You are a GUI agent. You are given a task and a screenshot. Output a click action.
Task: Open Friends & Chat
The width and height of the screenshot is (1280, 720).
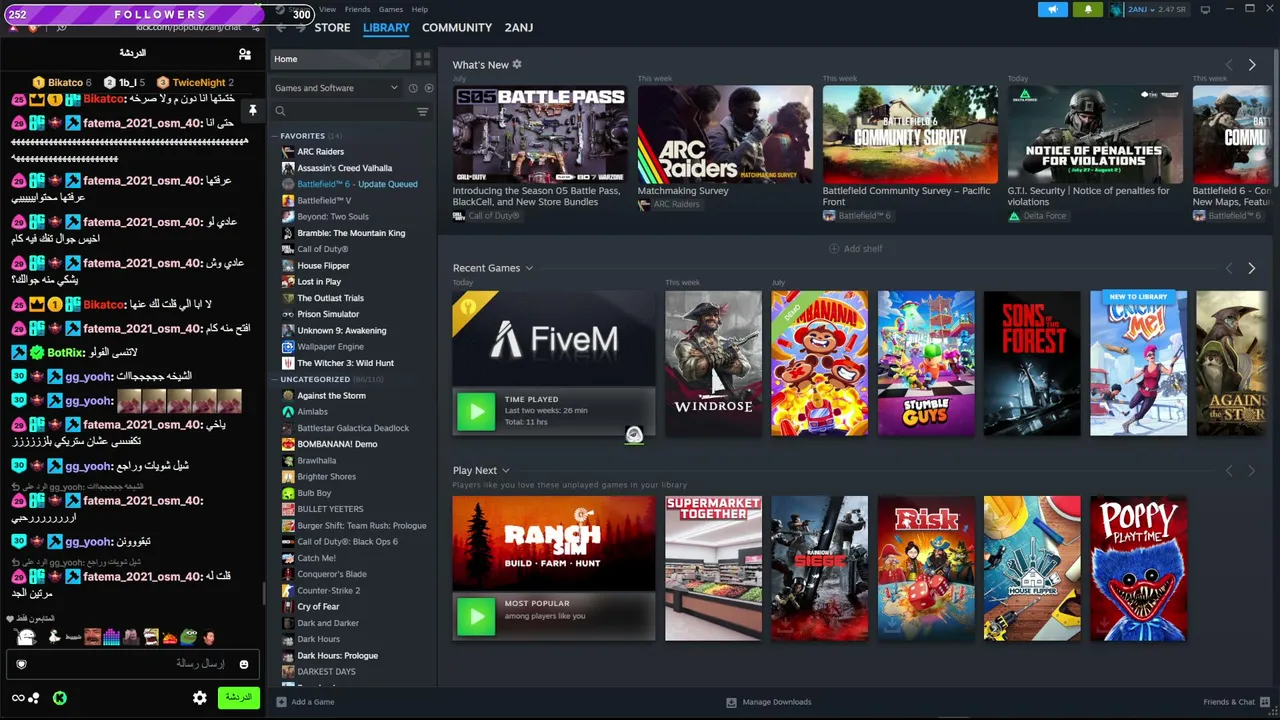1235,702
